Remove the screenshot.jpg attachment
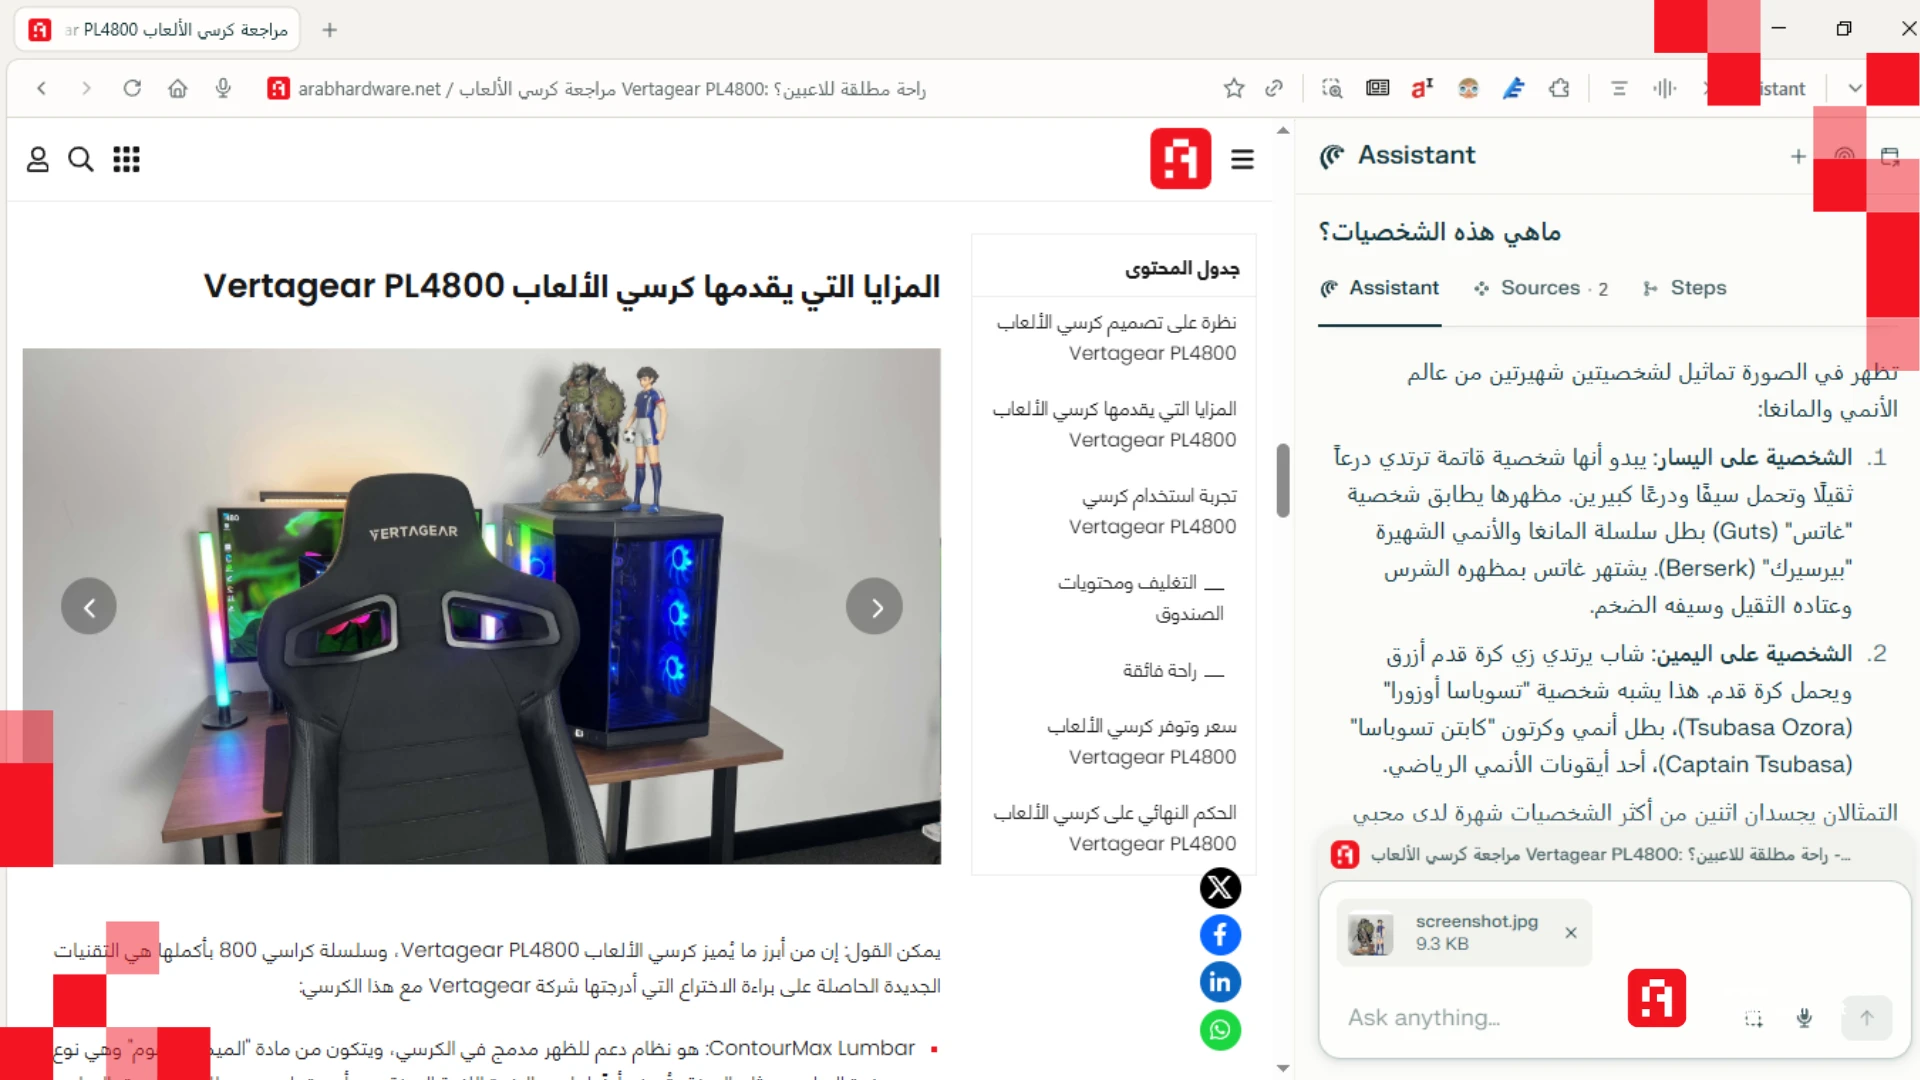This screenshot has height=1080, width=1920. pos(1571,932)
